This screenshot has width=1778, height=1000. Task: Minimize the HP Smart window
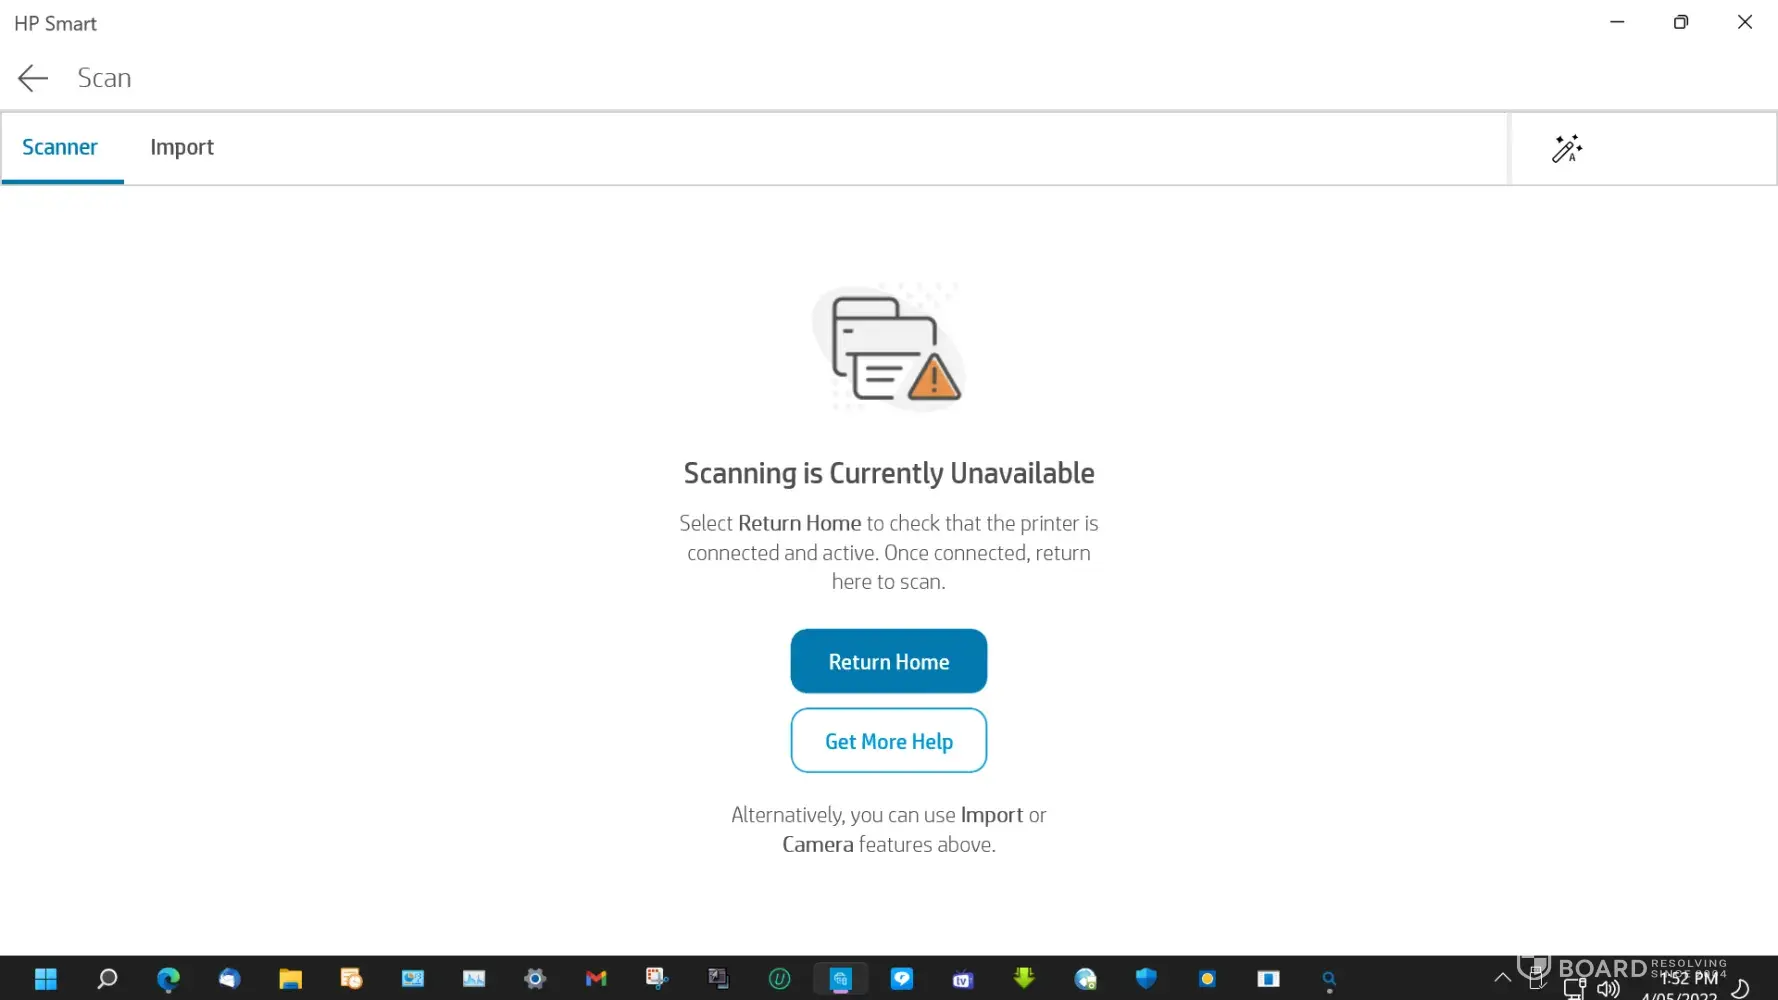tap(1617, 22)
